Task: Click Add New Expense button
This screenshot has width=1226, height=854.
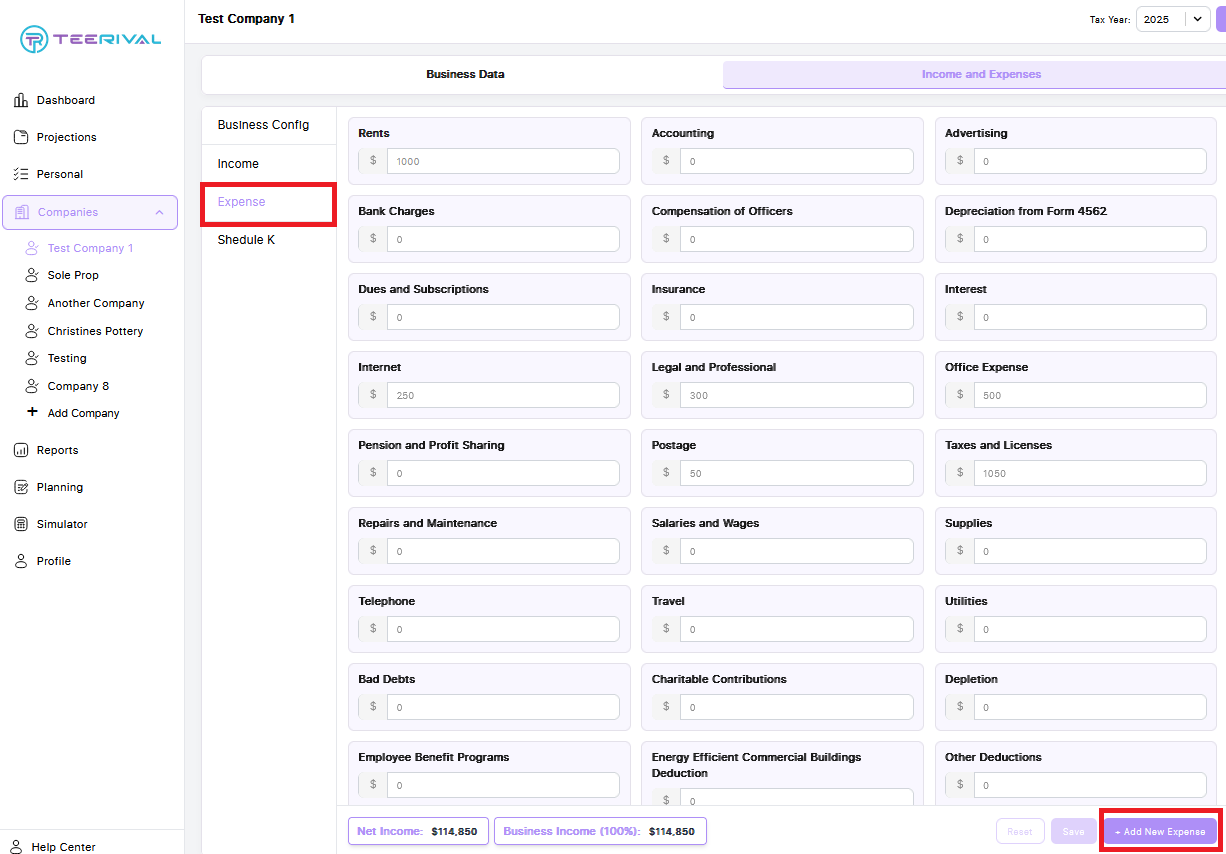Action: (x=1160, y=831)
